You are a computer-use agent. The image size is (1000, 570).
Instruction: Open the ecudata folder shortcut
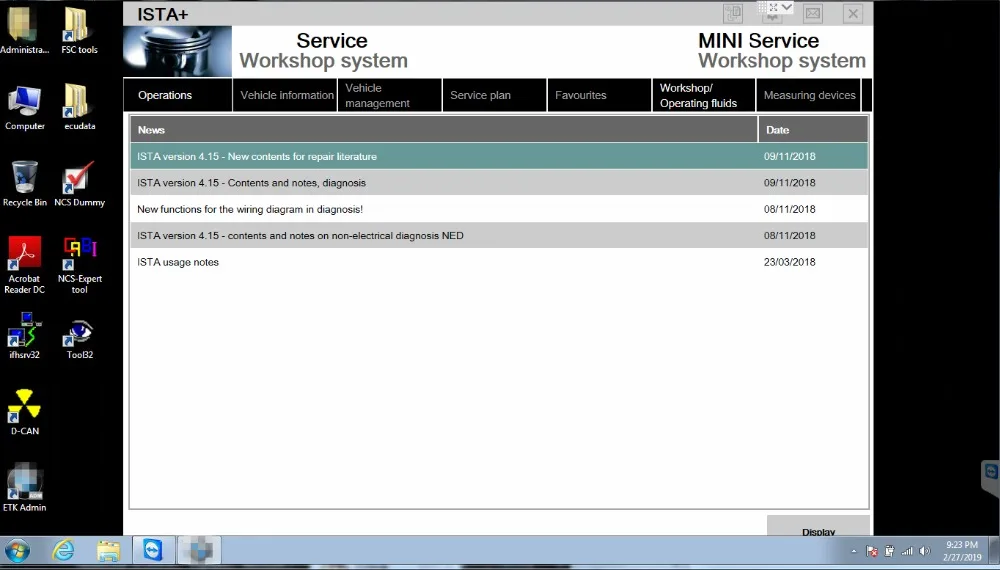pyautogui.click(x=79, y=107)
